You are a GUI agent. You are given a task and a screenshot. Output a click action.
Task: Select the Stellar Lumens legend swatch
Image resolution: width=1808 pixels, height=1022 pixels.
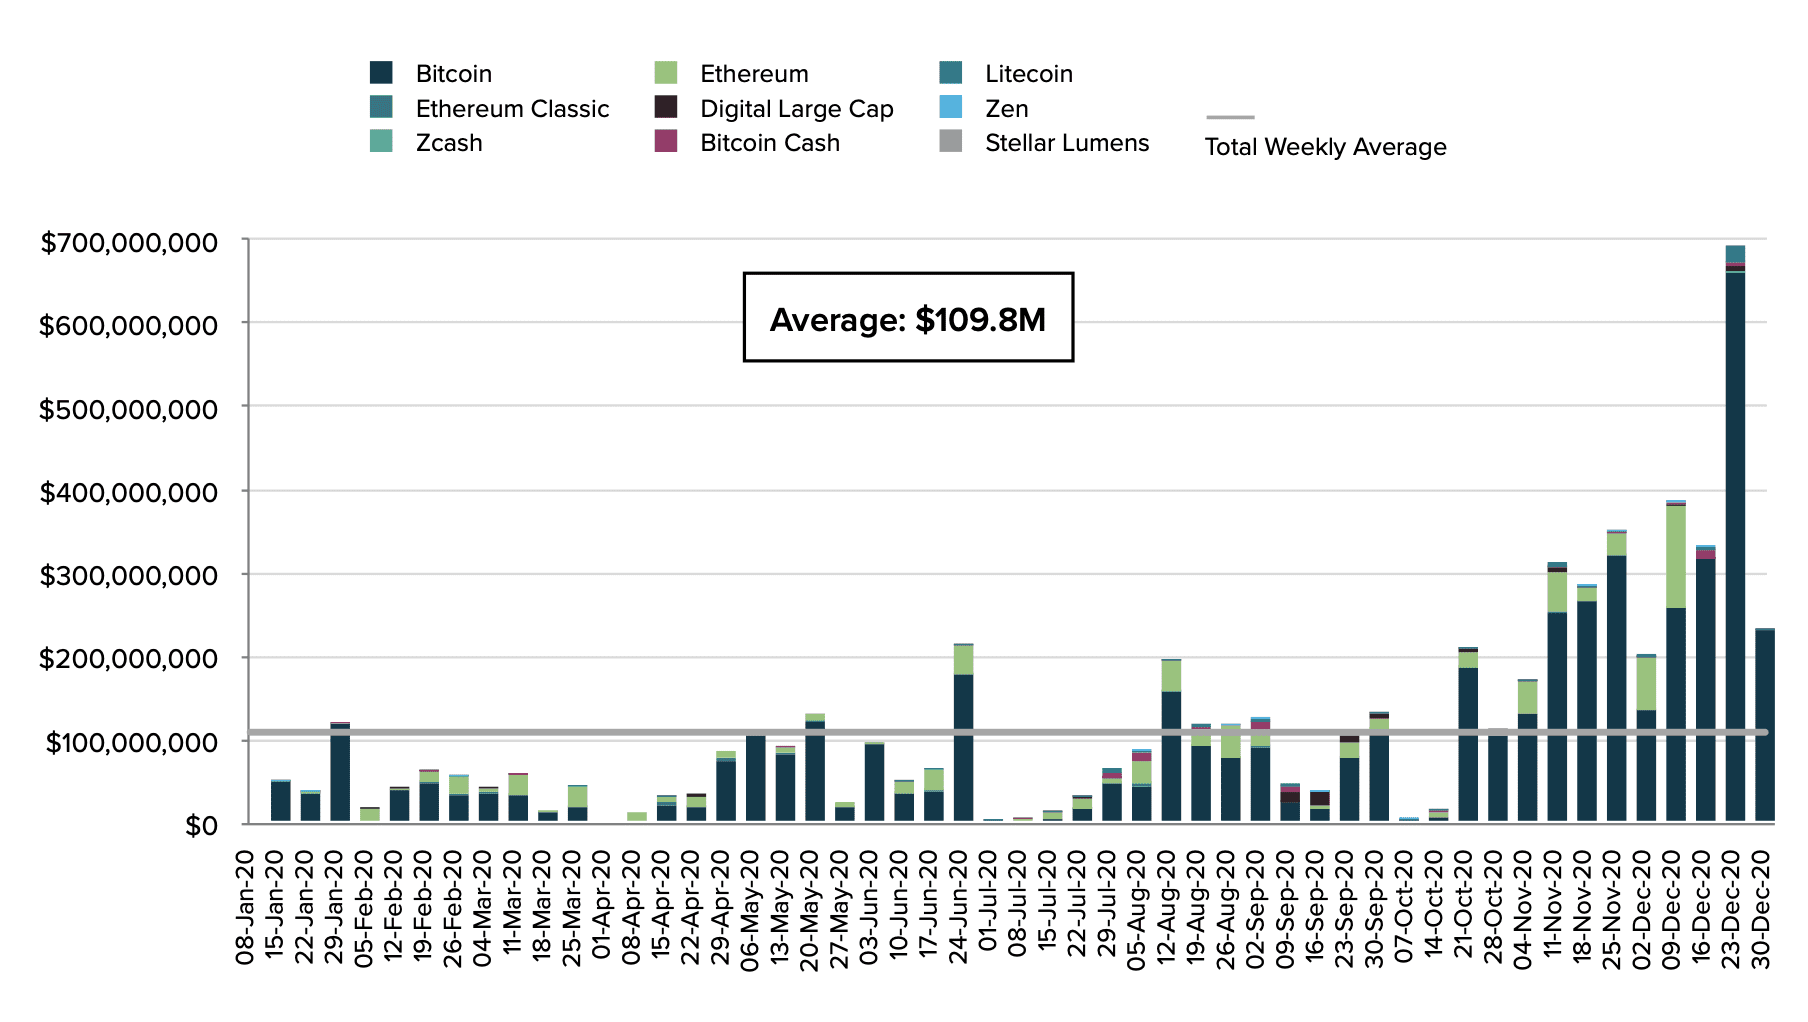[x=951, y=141]
